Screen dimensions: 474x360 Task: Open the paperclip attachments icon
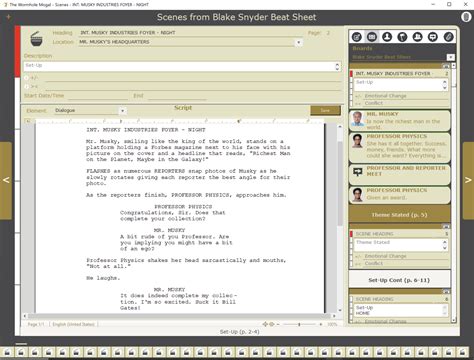(448, 37)
